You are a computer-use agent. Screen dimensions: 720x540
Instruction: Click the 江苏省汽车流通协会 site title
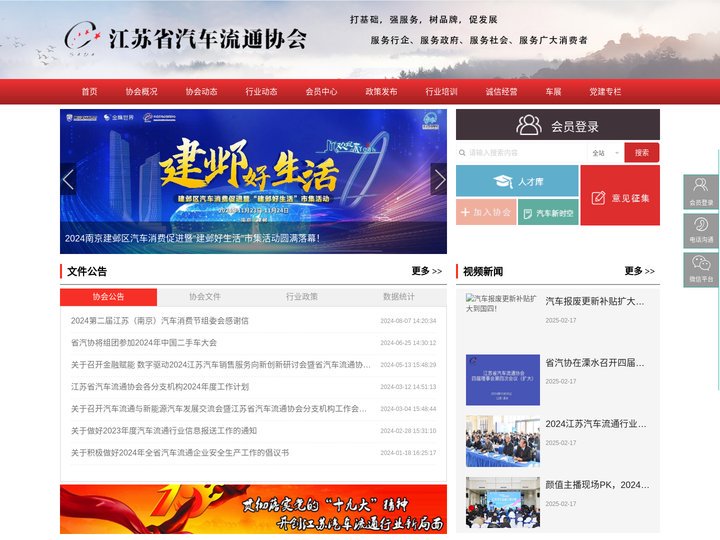point(208,39)
